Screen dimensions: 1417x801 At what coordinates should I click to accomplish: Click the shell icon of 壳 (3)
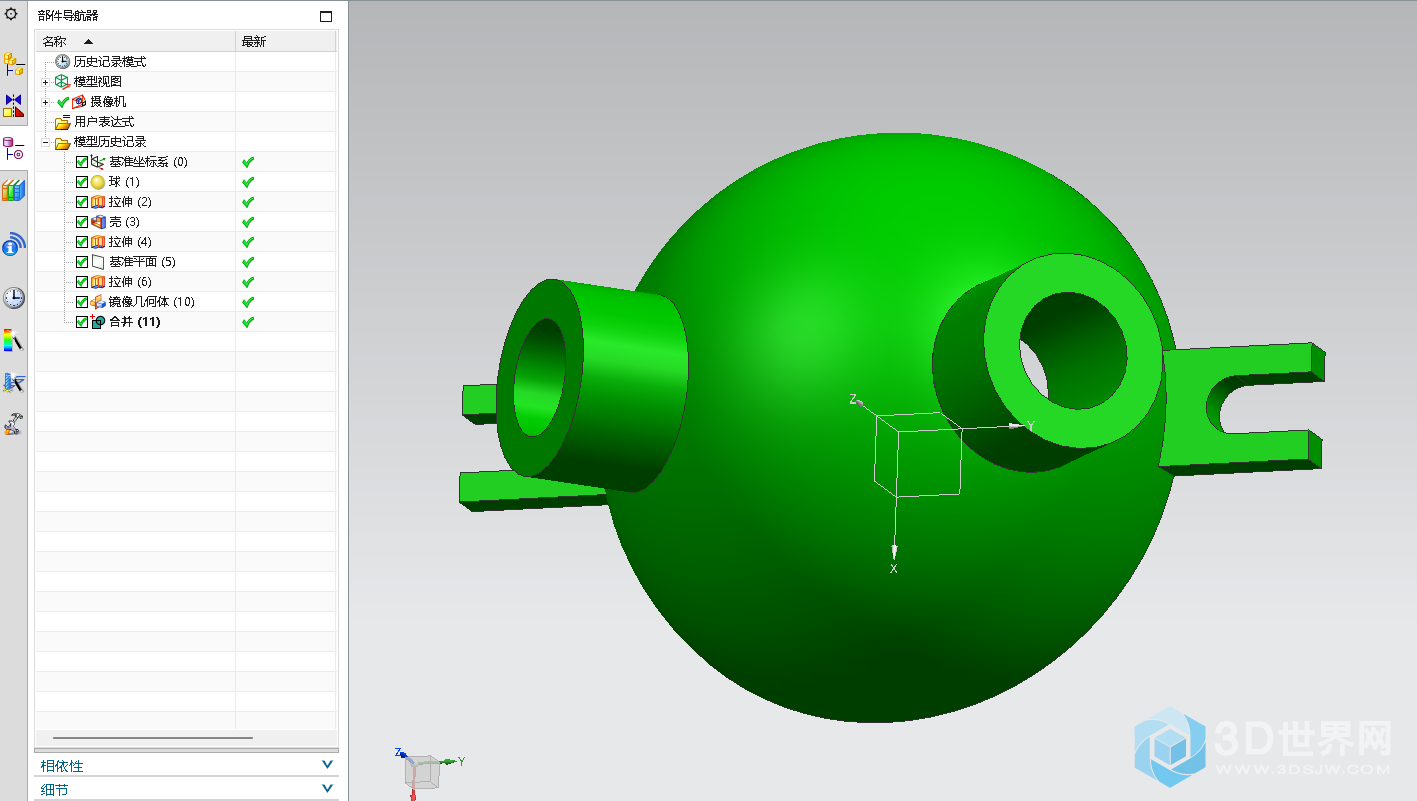[98, 222]
